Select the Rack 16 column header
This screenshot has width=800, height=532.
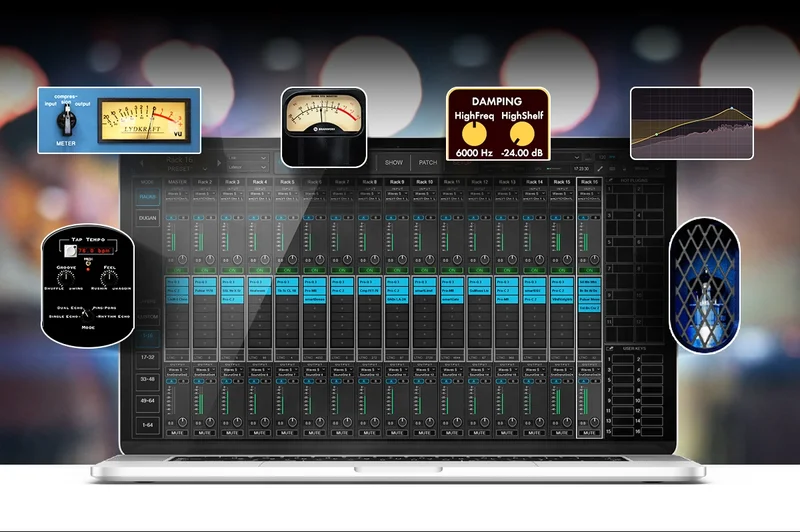click(x=589, y=182)
